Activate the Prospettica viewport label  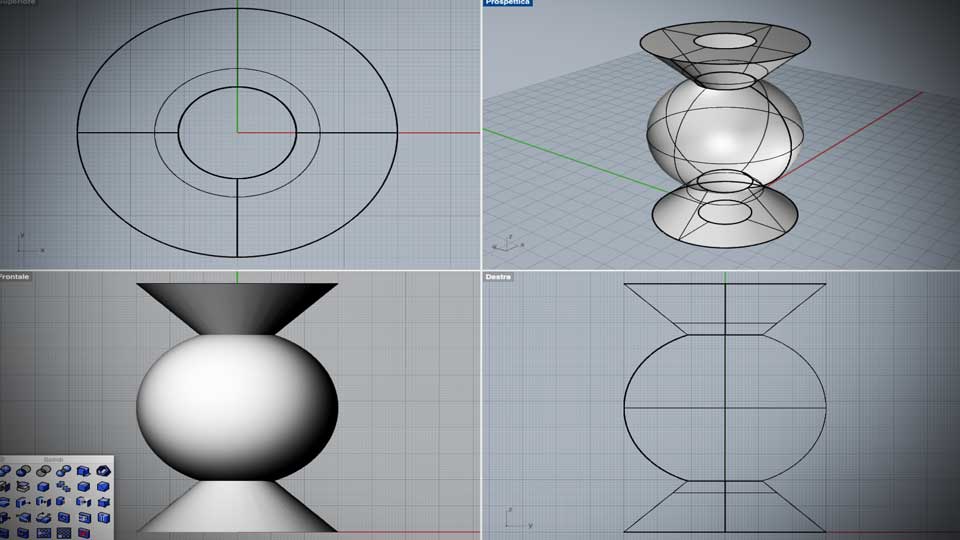click(x=508, y=2)
